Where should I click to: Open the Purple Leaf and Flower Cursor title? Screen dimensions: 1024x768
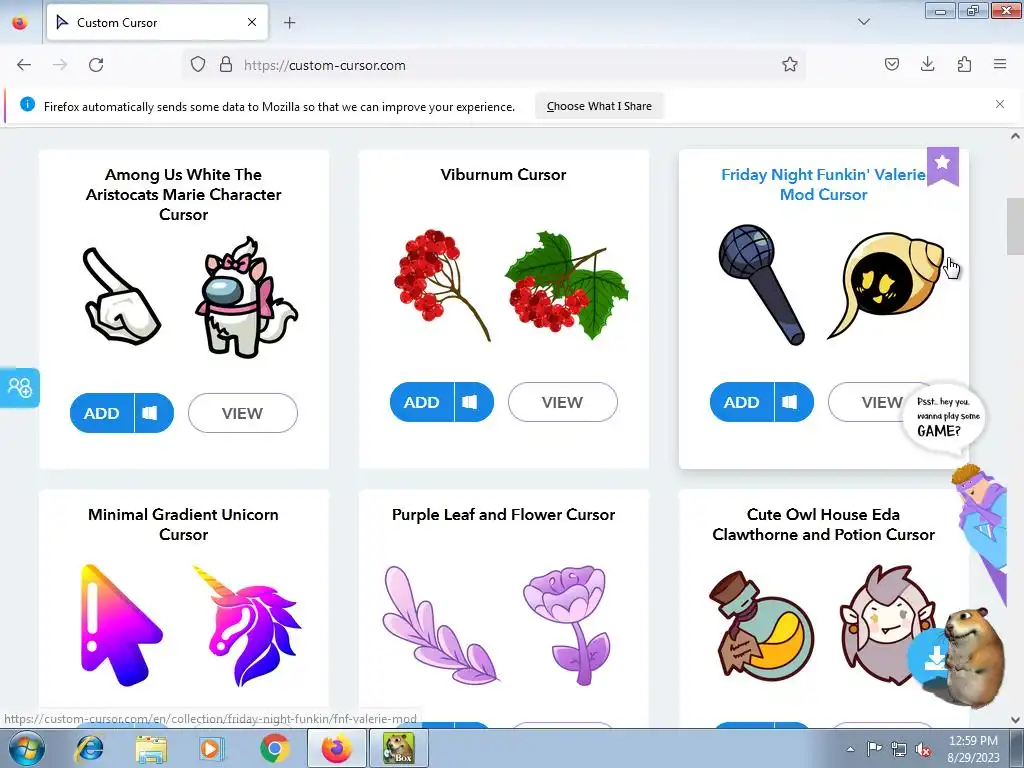pyautogui.click(x=503, y=515)
